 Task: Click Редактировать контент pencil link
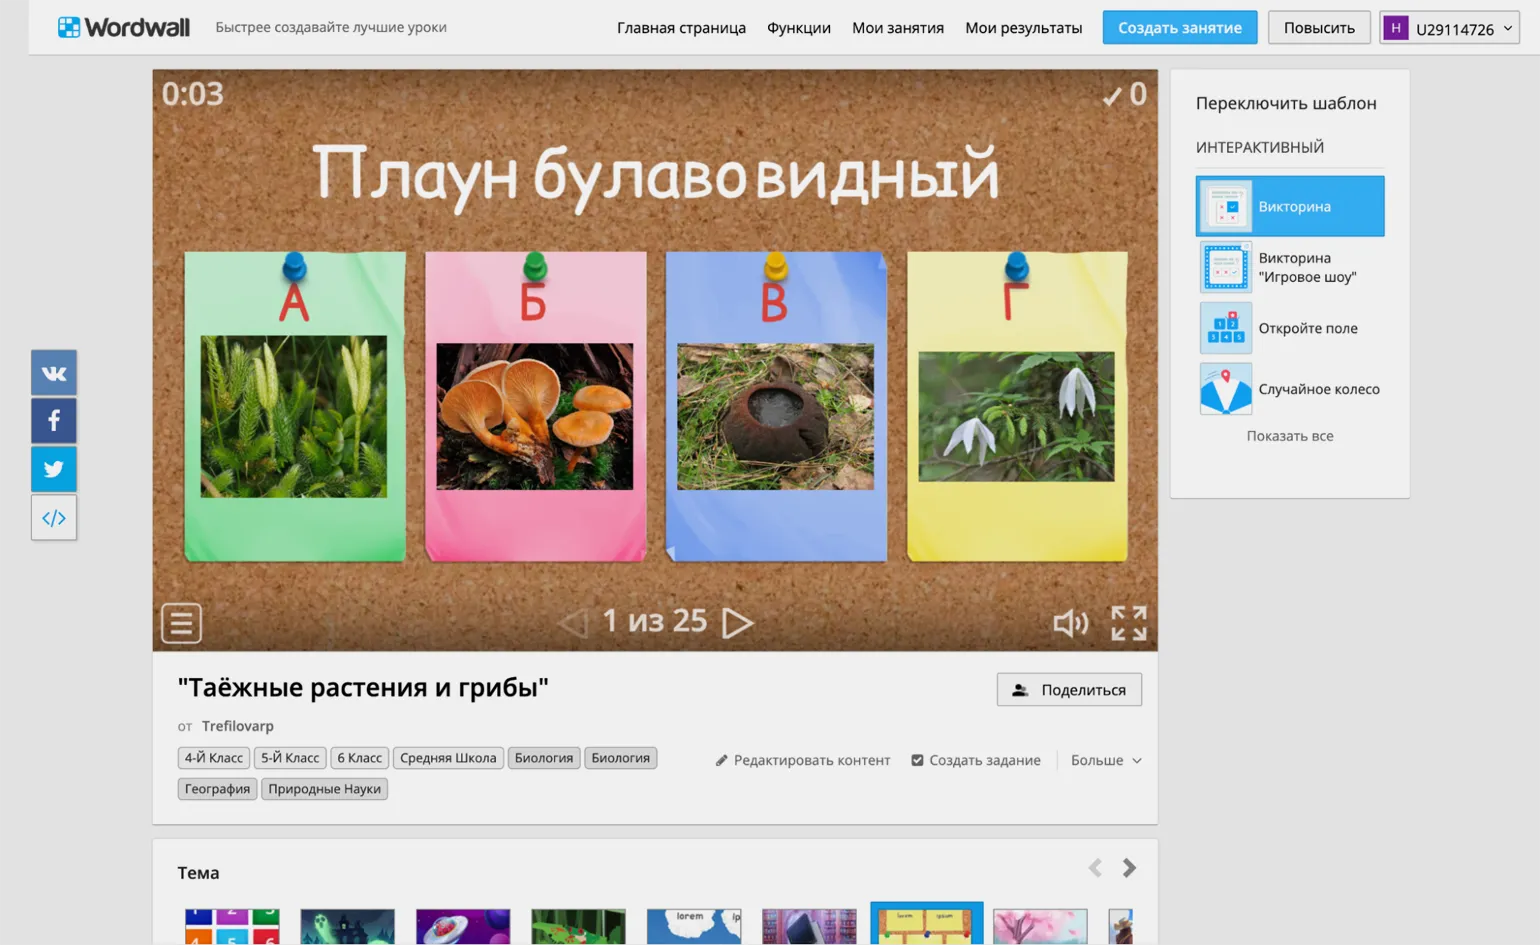coord(802,760)
